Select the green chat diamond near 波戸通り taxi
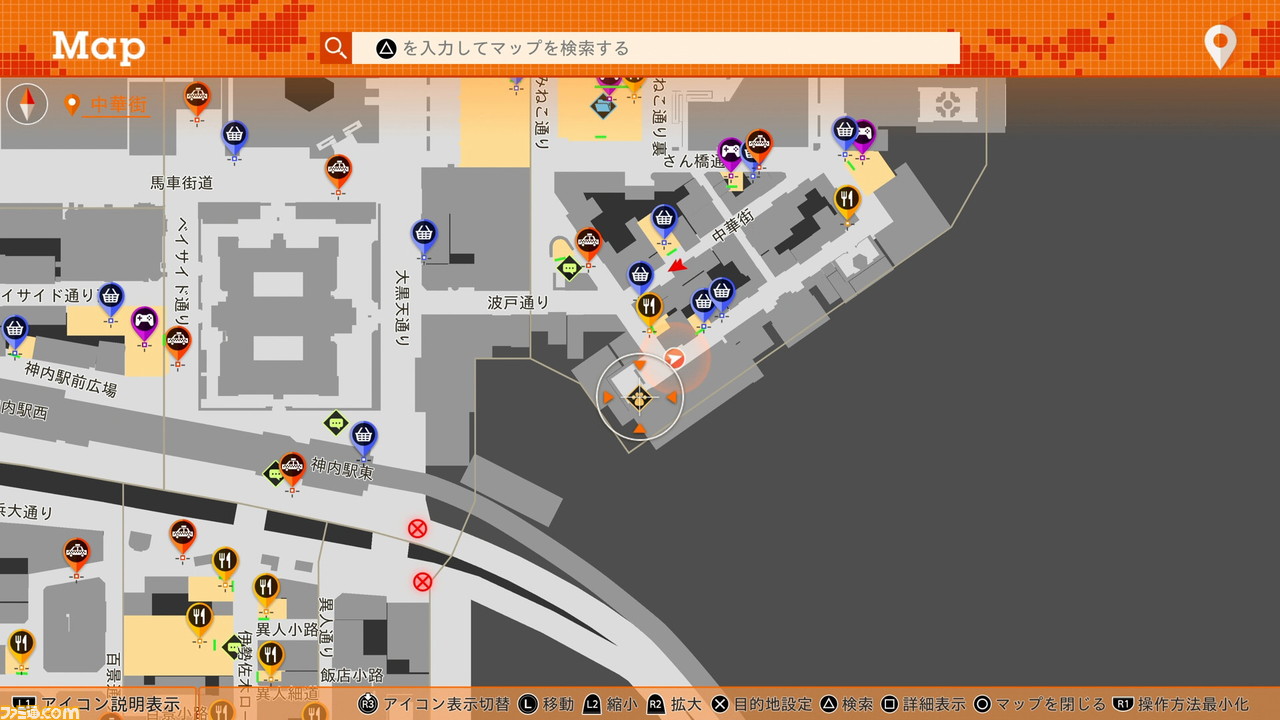Viewport: 1280px width, 720px height. pyautogui.click(x=569, y=268)
